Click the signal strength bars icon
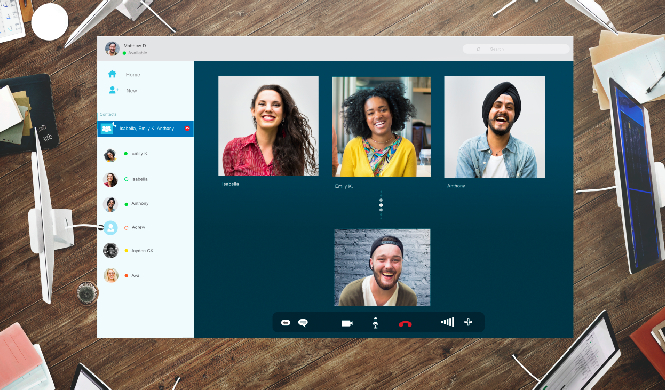Viewport: 665px width, 390px height. point(447,322)
